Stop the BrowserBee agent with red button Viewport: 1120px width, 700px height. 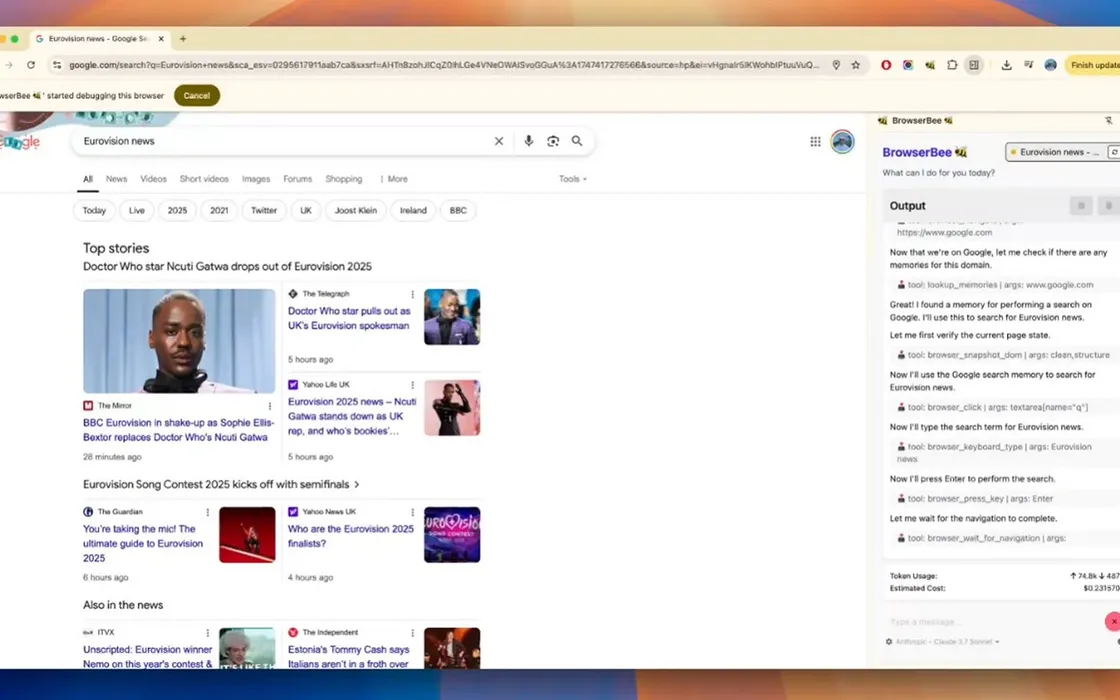coord(1112,621)
